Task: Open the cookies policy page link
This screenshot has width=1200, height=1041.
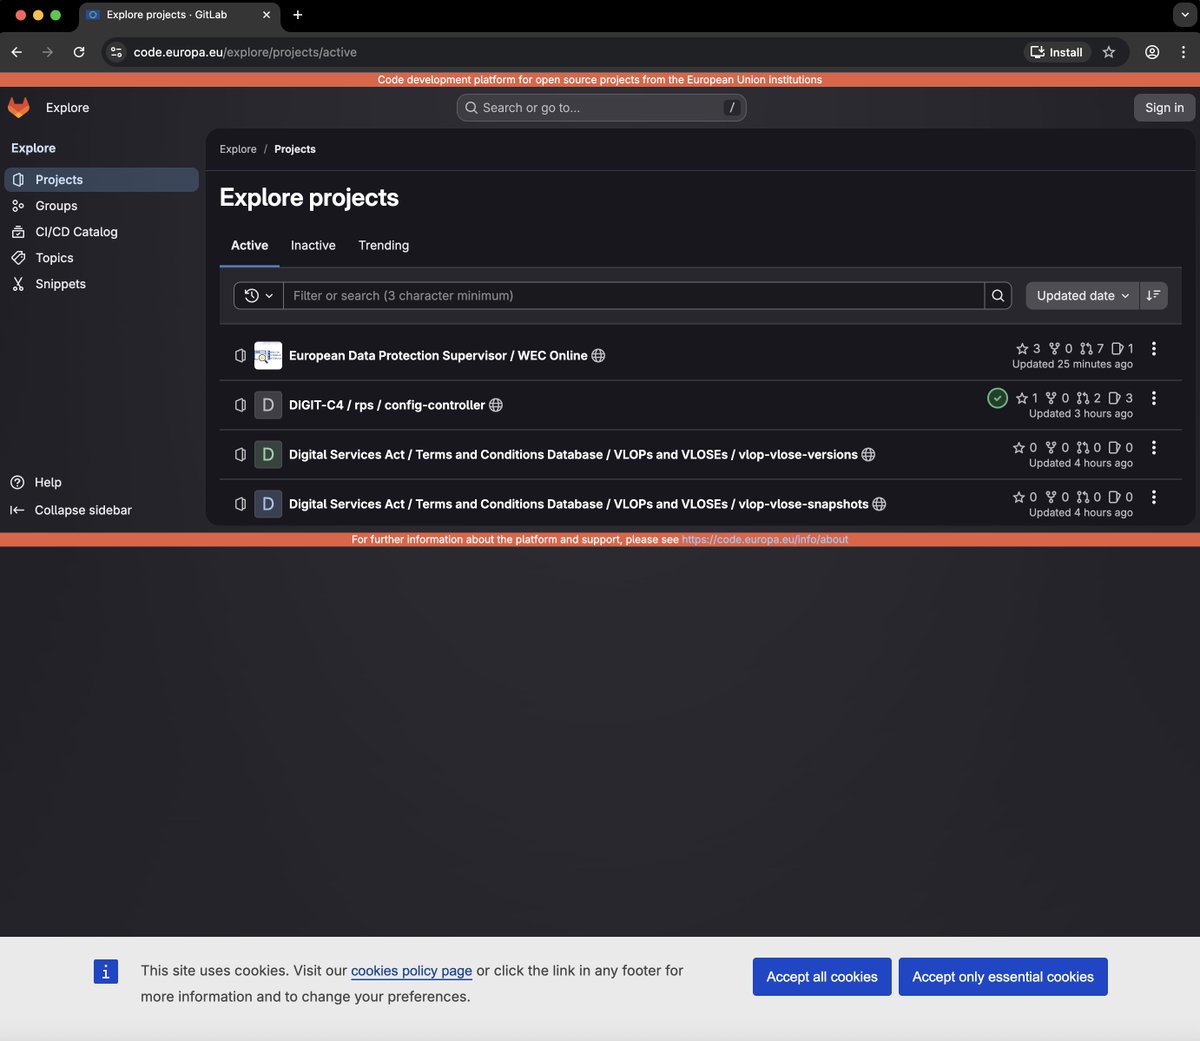Action: click(411, 971)
